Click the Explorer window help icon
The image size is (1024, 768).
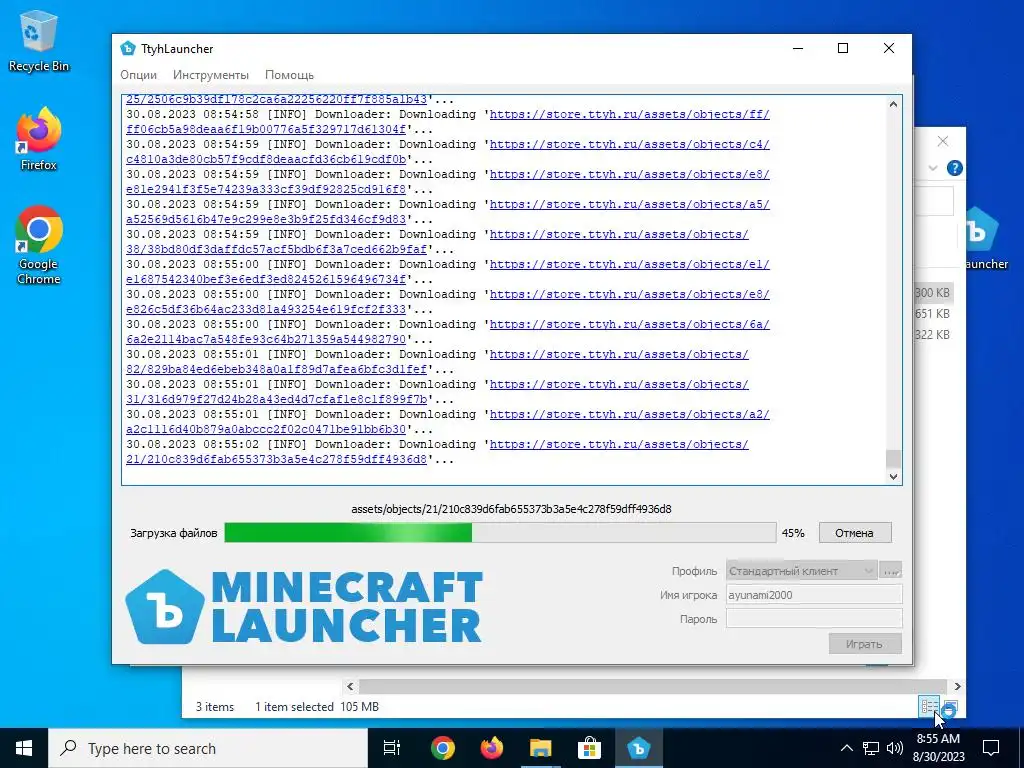coord(954,168)
